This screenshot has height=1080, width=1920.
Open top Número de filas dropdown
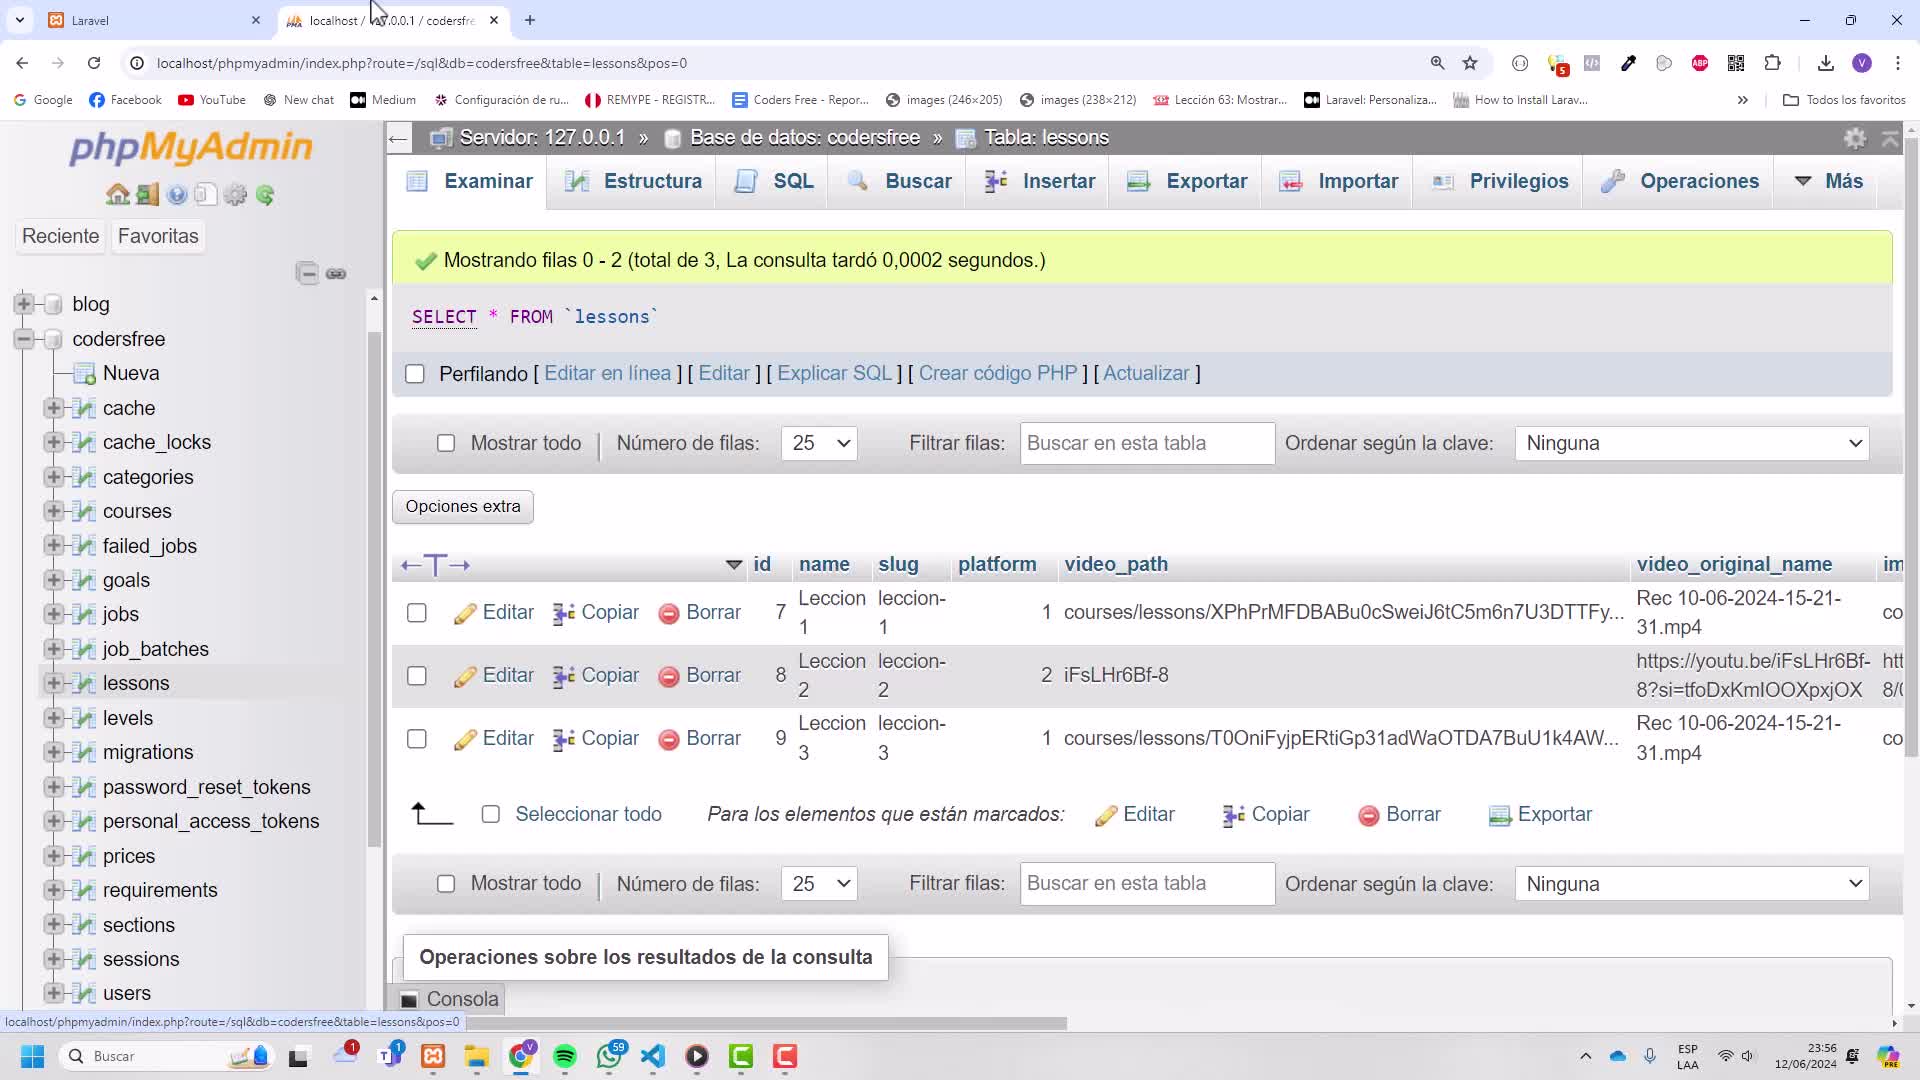819,443
